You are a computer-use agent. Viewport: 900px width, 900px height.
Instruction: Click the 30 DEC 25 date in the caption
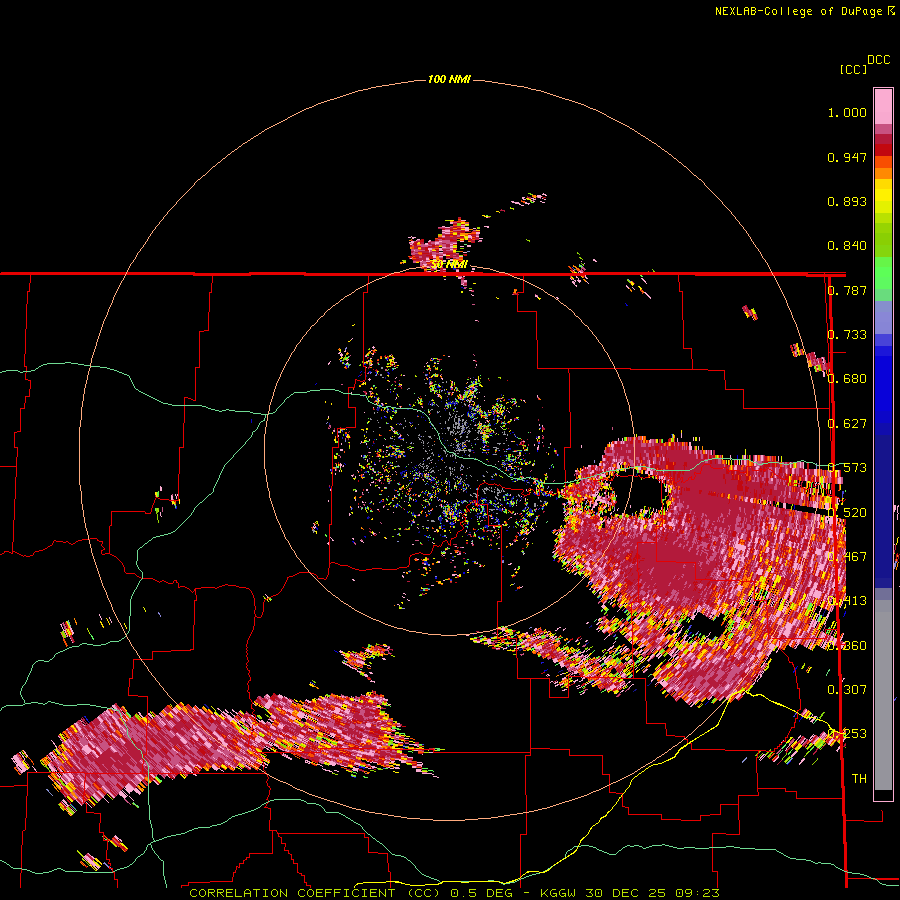click(x=626, y=893)
